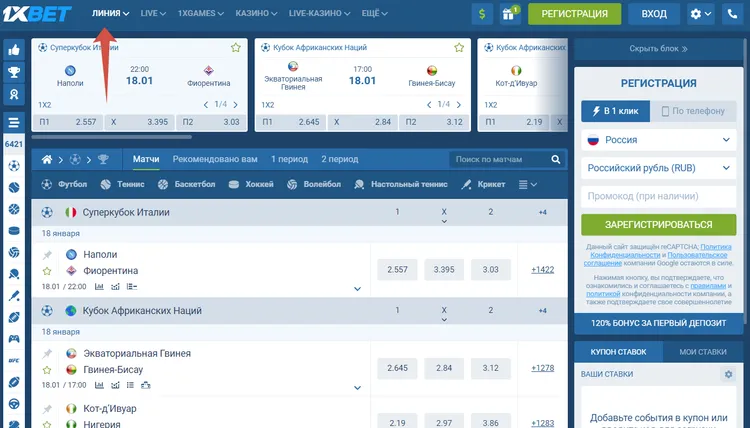Open the thumbs-up recommended sidebar icon
The height and width of the screenshot is (428, 750).
point(14,49)
